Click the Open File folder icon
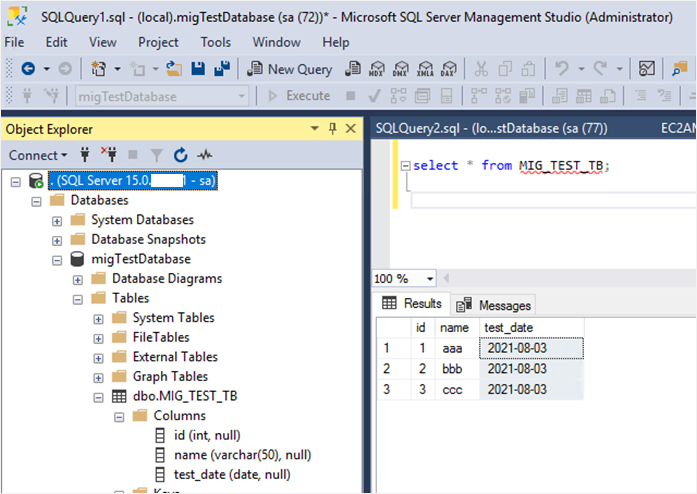 [x=174, y=69]
